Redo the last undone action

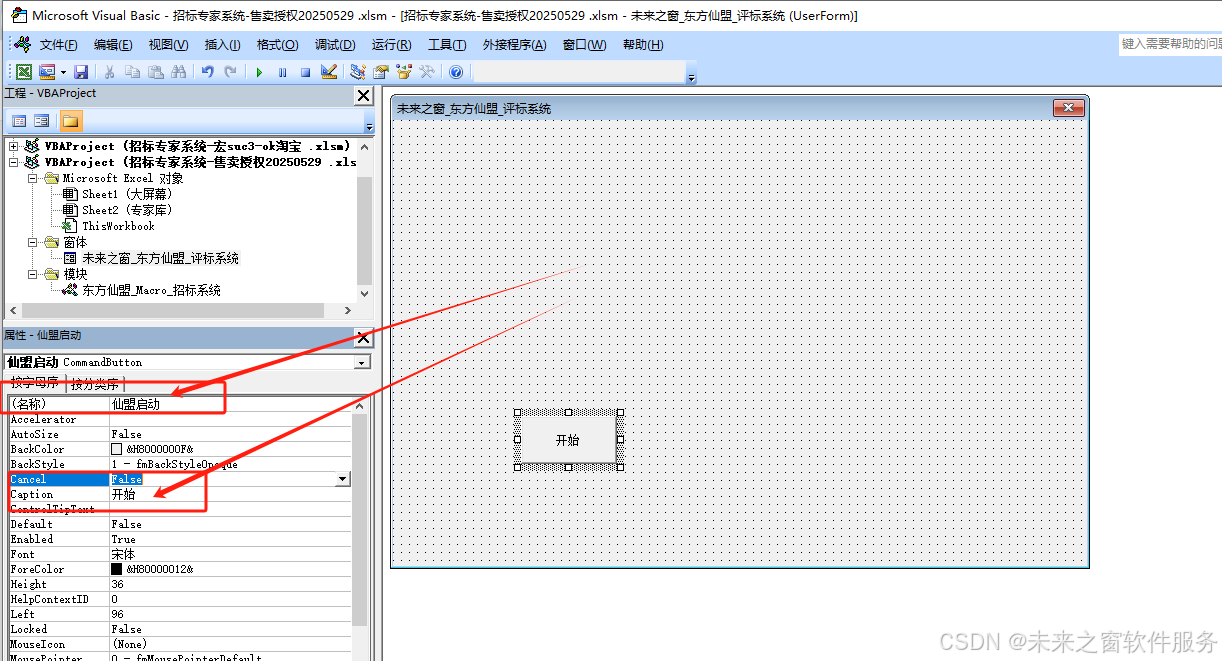tap(231, 72)
